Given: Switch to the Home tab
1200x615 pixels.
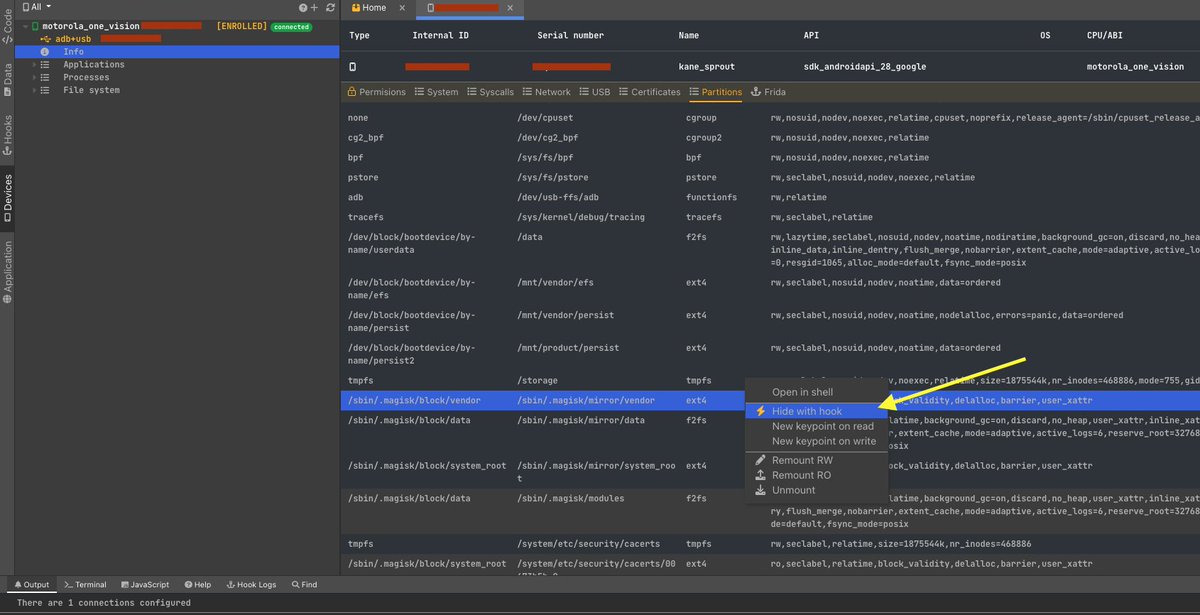Looking at the screenshot, I should click(369, 7).
